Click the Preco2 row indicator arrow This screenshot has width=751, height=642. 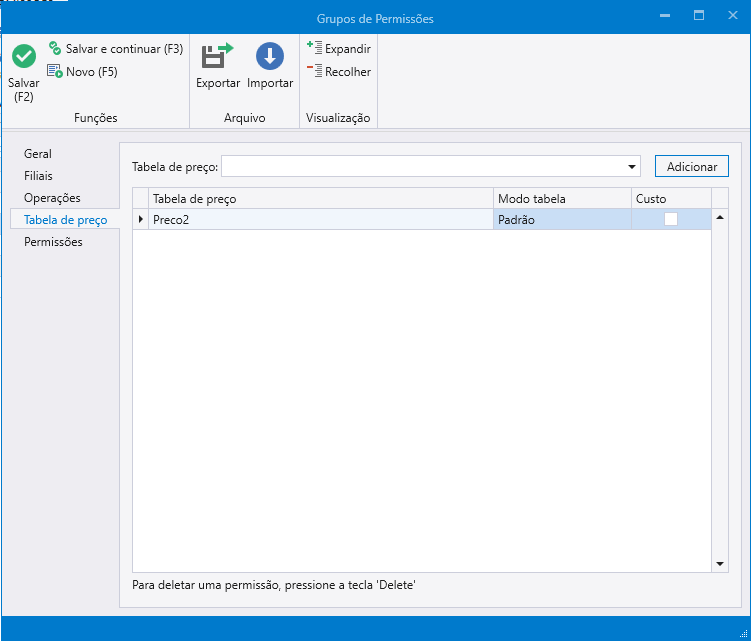click(x=140, y=219)
